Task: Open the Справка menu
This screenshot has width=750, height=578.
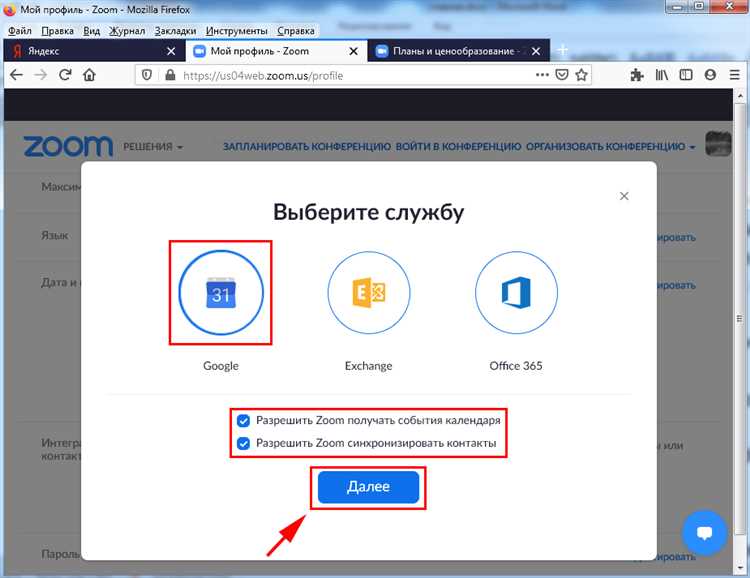Action: (x=296, y=31)
